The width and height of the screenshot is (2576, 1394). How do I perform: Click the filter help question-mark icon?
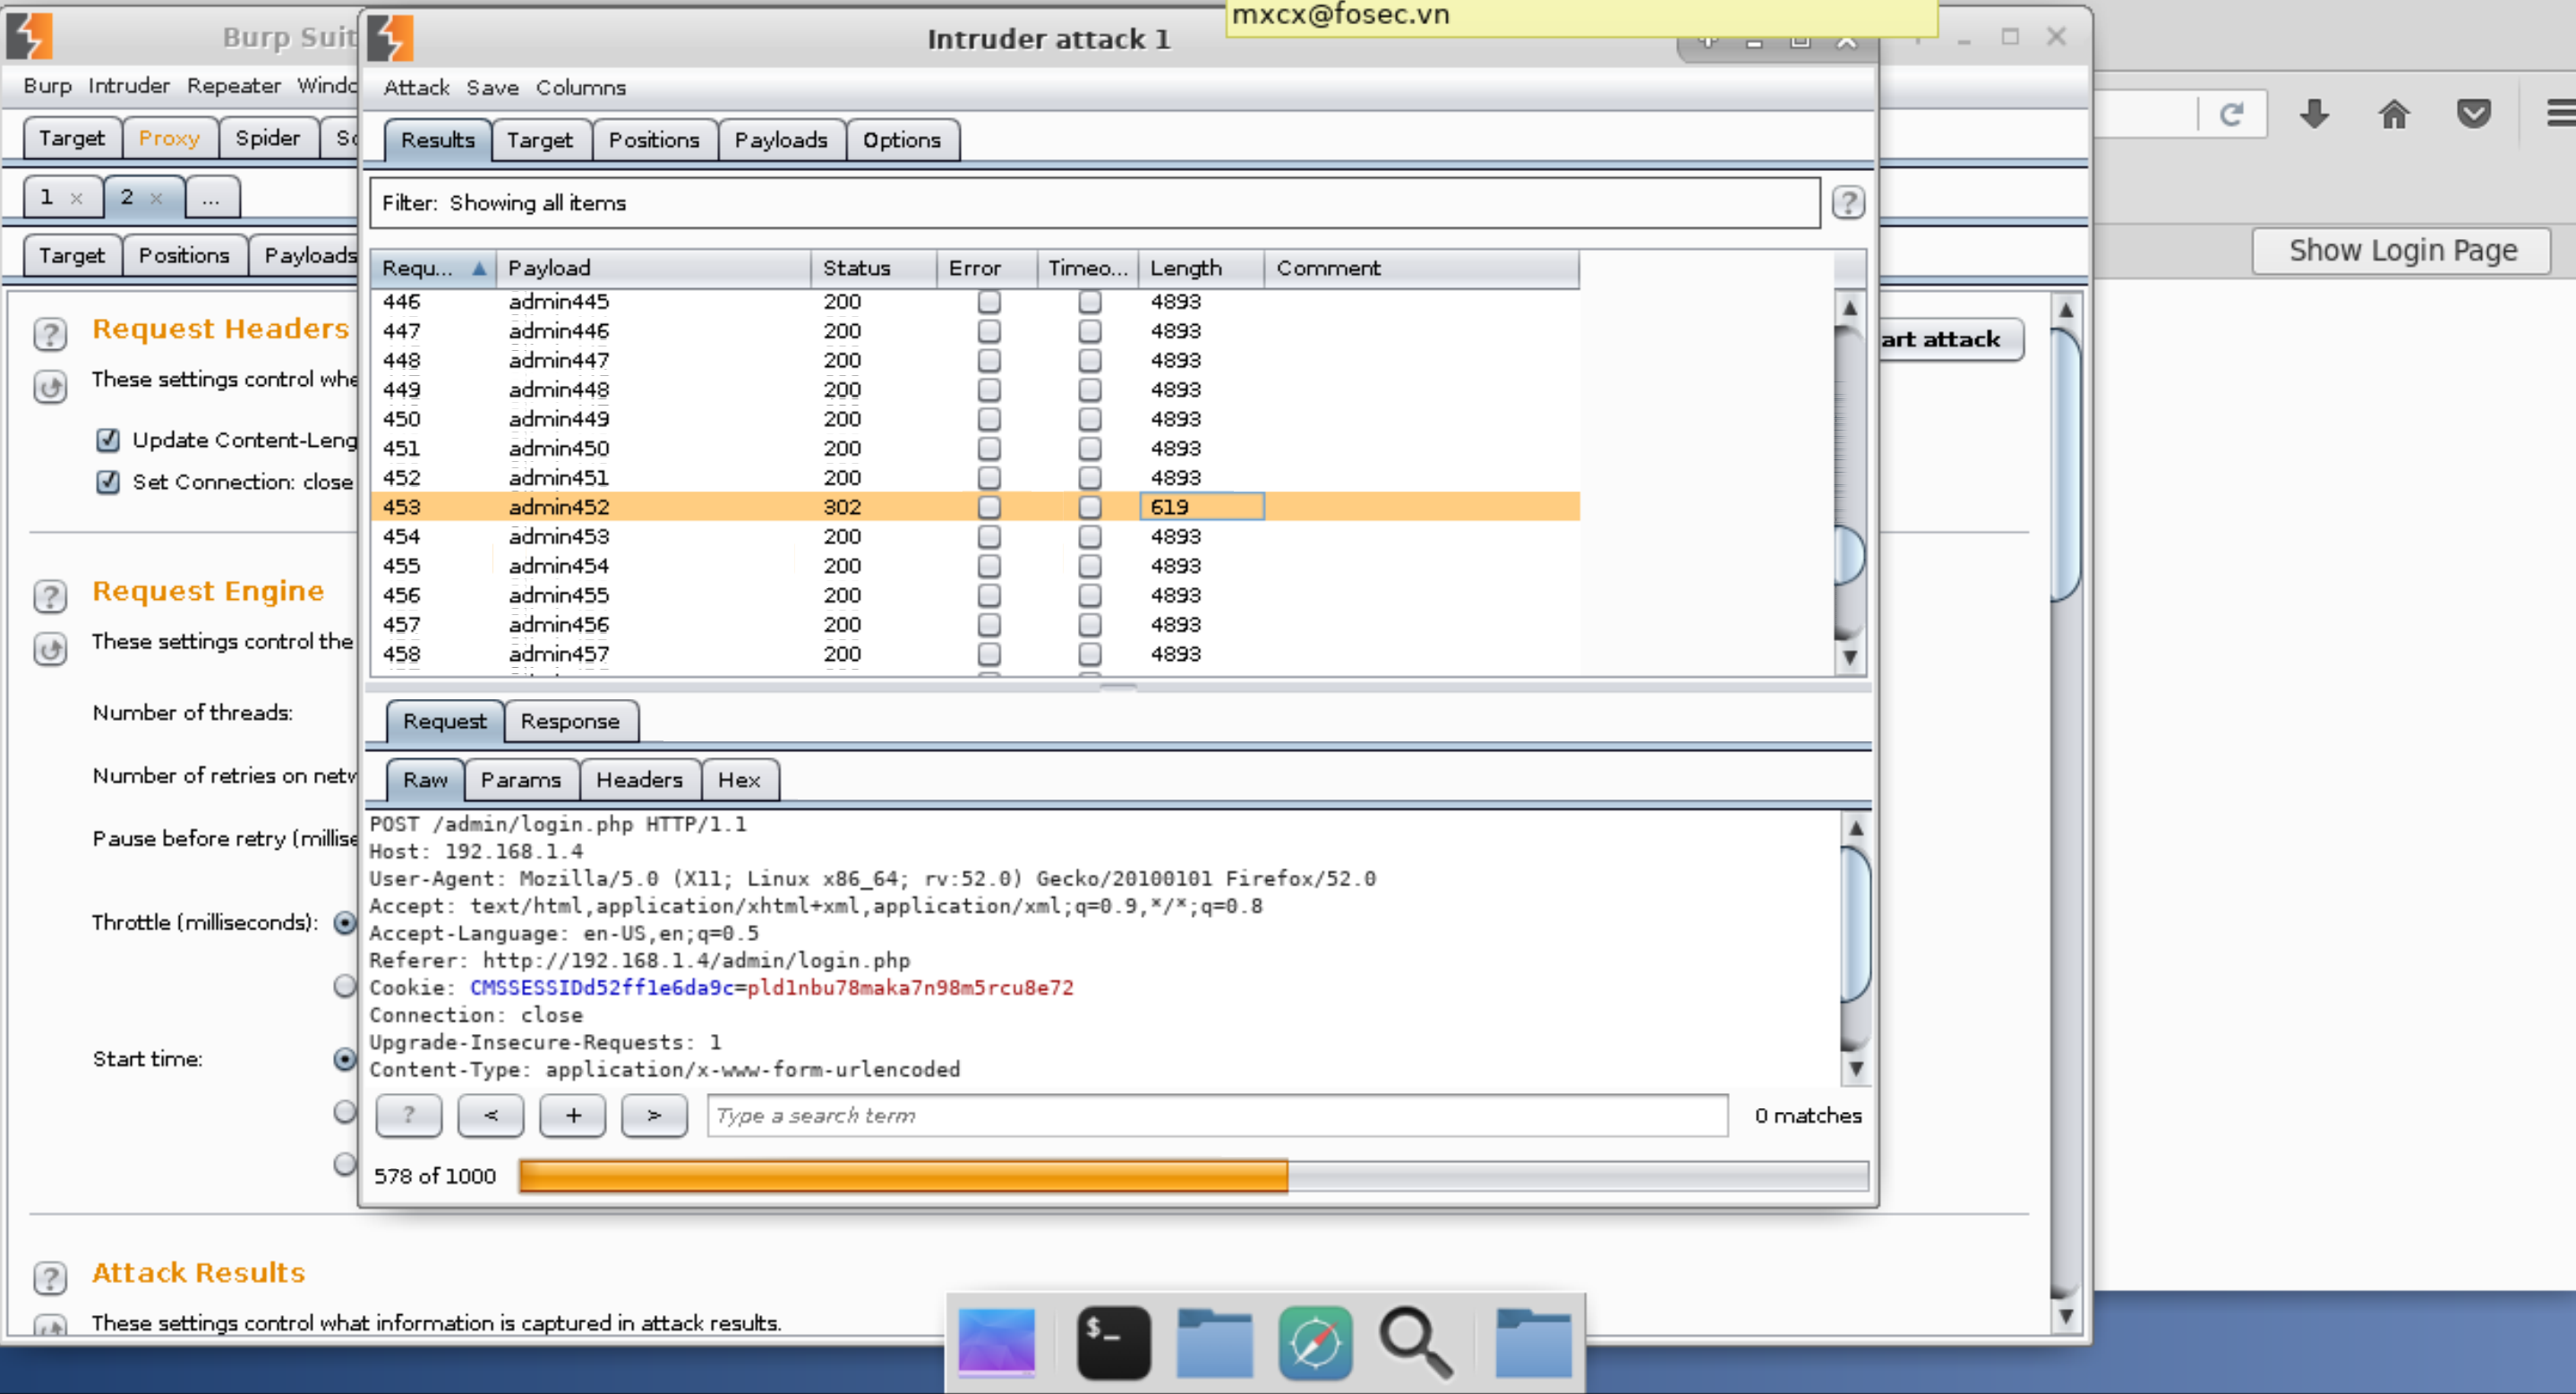(x=1847, y=203)
